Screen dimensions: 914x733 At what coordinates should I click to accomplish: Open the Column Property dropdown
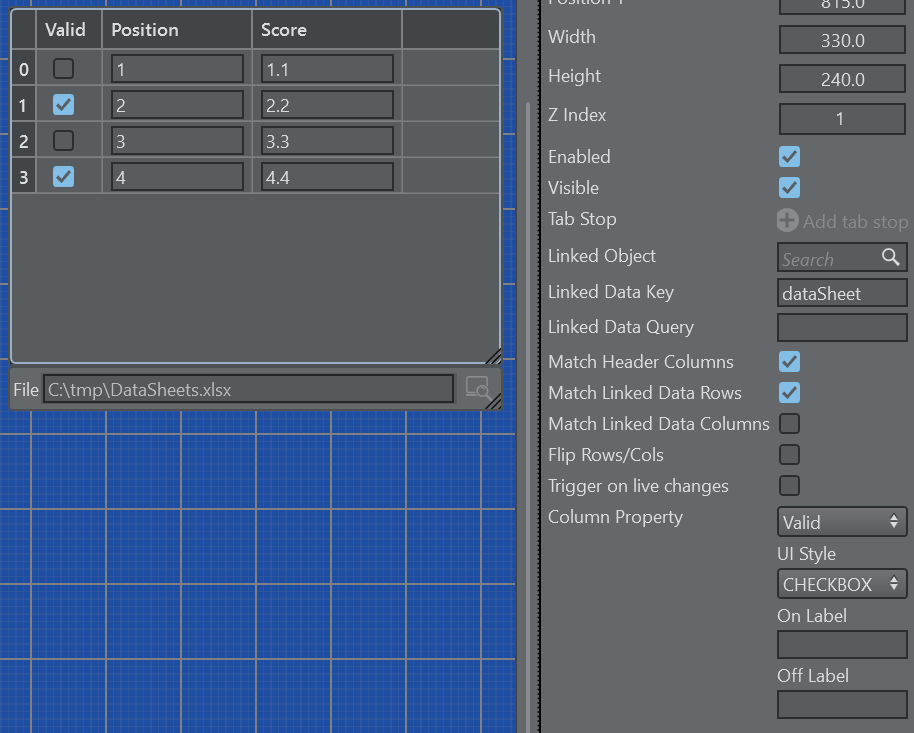pos(842,522)
